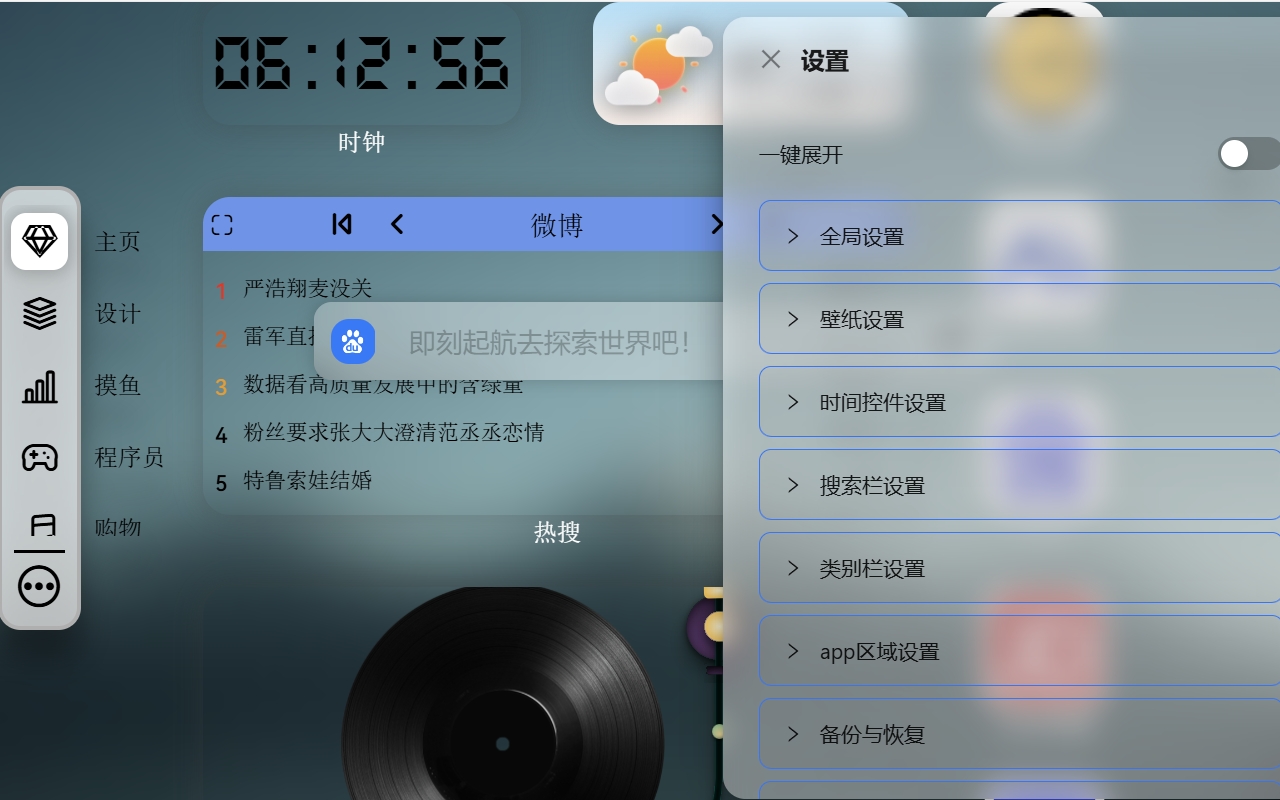Expand the 全局设置 section
This screenshot has height=800, width=1280.
(x=1019, y=236)
